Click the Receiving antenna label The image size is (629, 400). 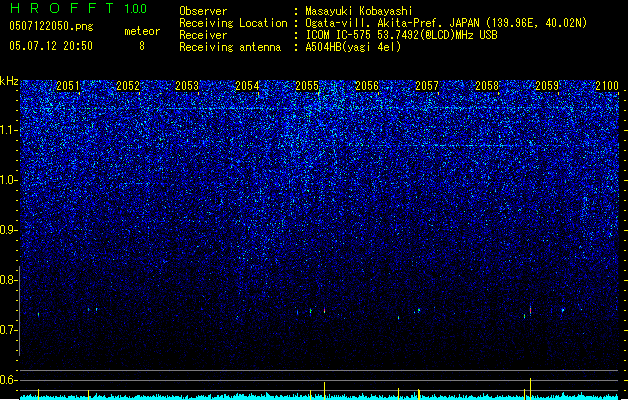(x=230, y=47)
